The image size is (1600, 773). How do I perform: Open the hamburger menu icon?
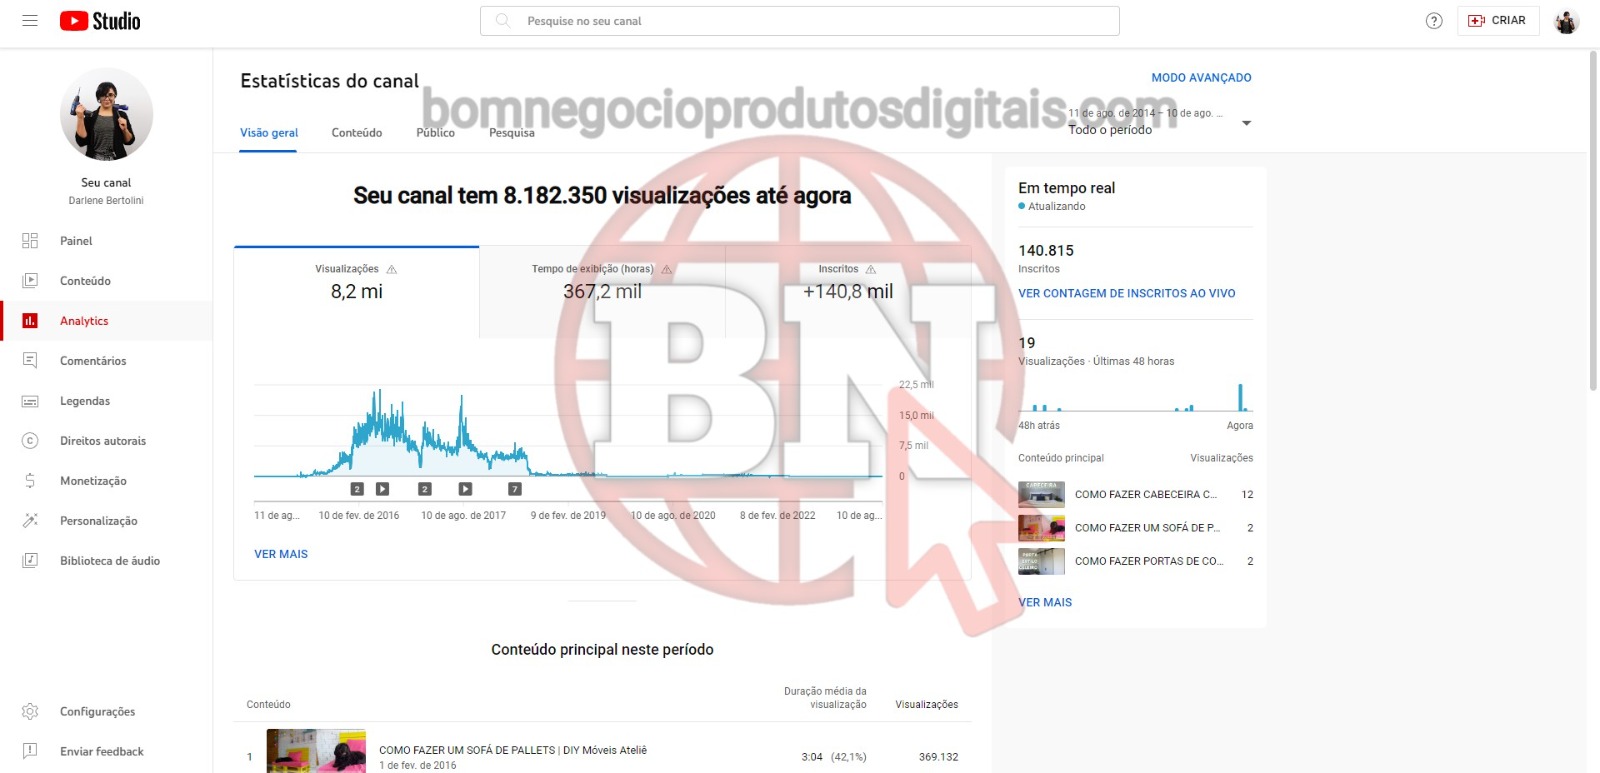click(x=30, y=20)
